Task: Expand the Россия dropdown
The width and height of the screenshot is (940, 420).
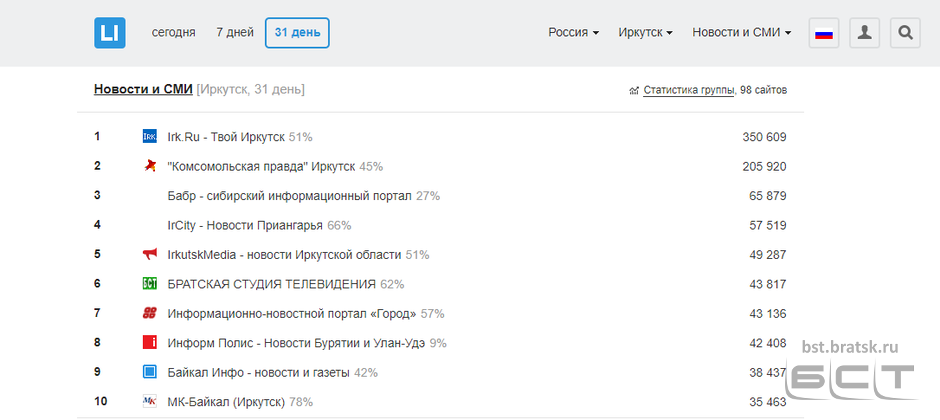Action: pyautogui.click(x=573, y=32)
